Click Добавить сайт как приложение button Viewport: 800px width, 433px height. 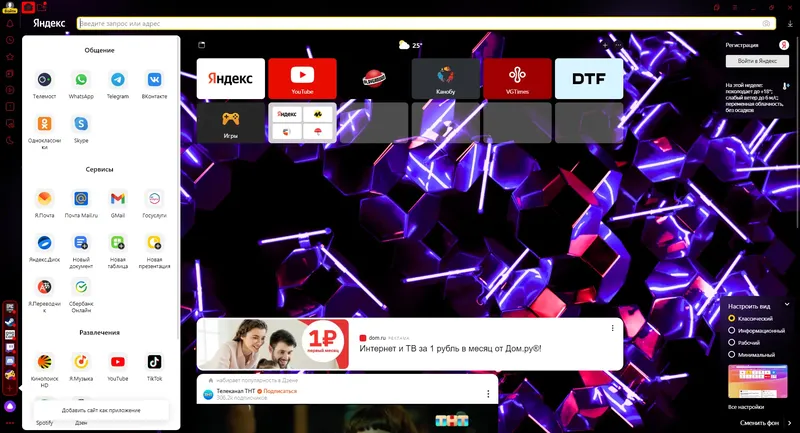coord(101,410)
